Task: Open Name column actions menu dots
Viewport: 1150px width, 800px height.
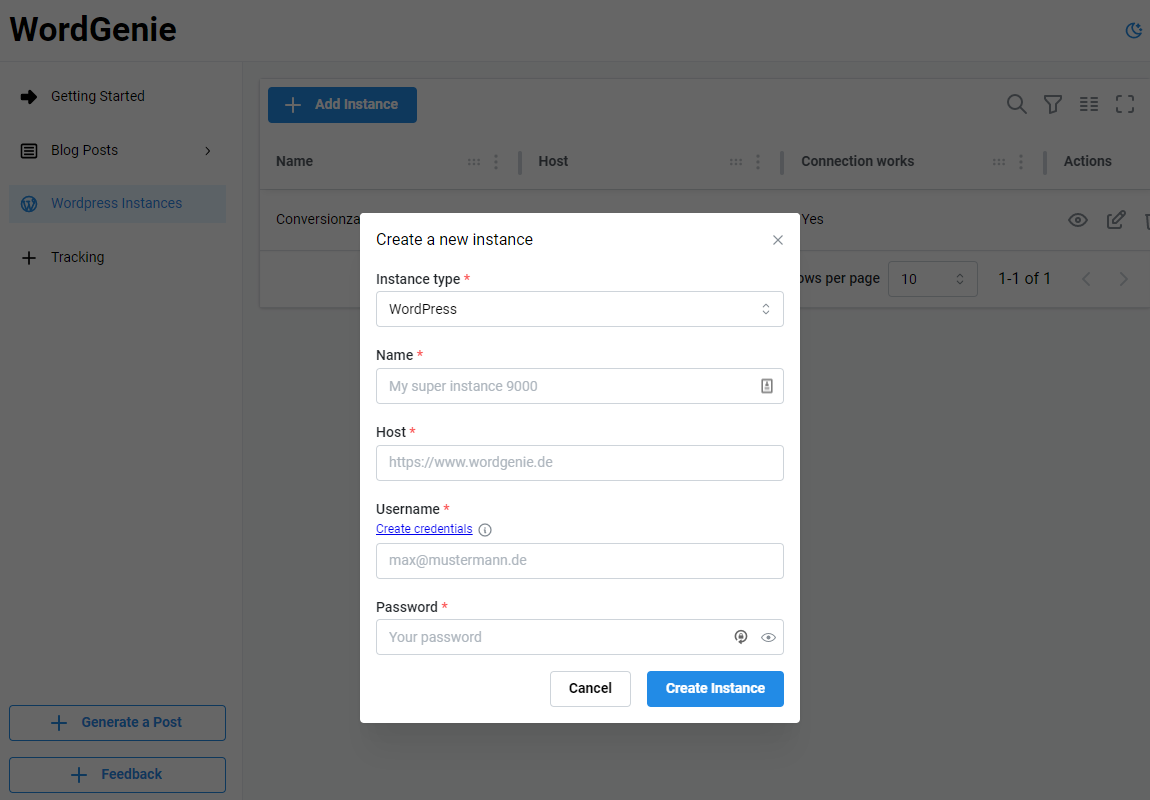Action: 497,162
